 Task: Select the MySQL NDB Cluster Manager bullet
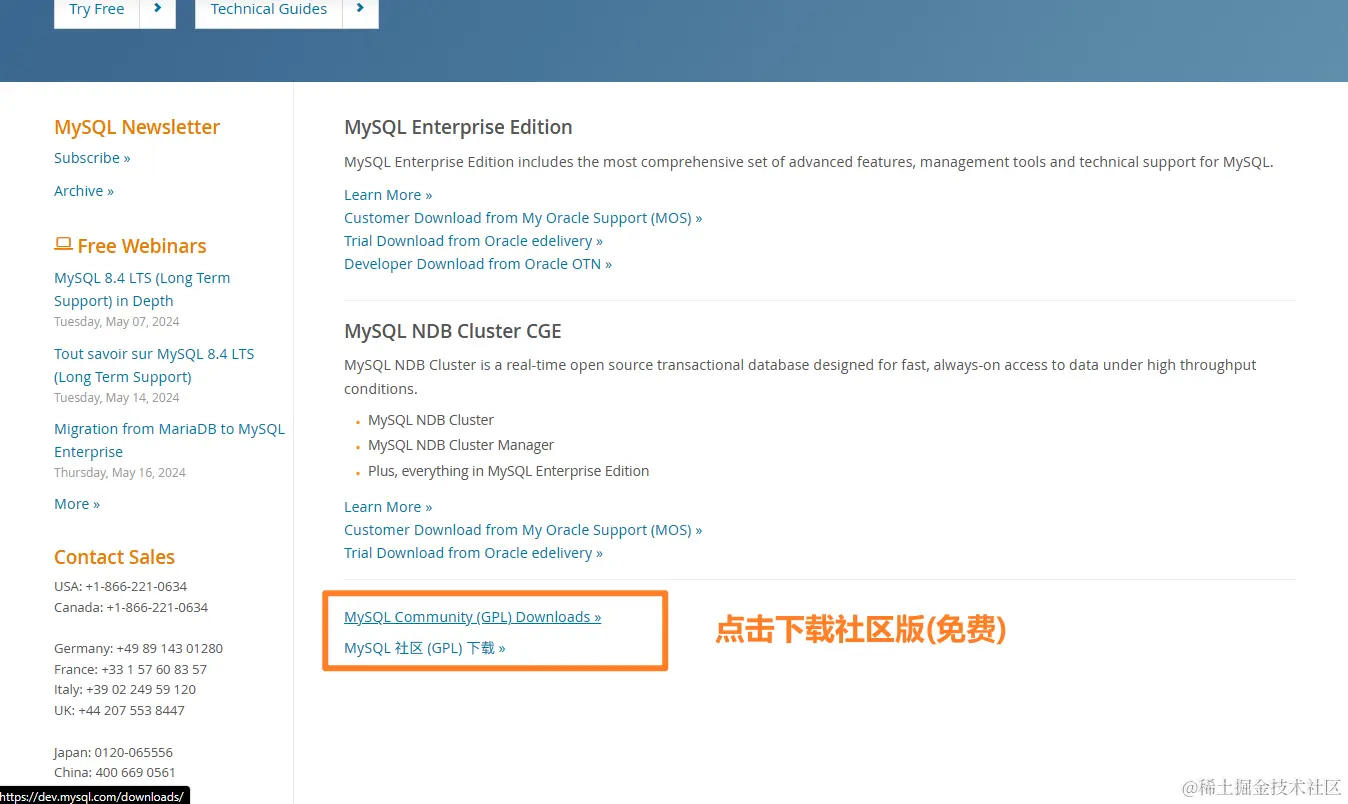pos(461,445)
